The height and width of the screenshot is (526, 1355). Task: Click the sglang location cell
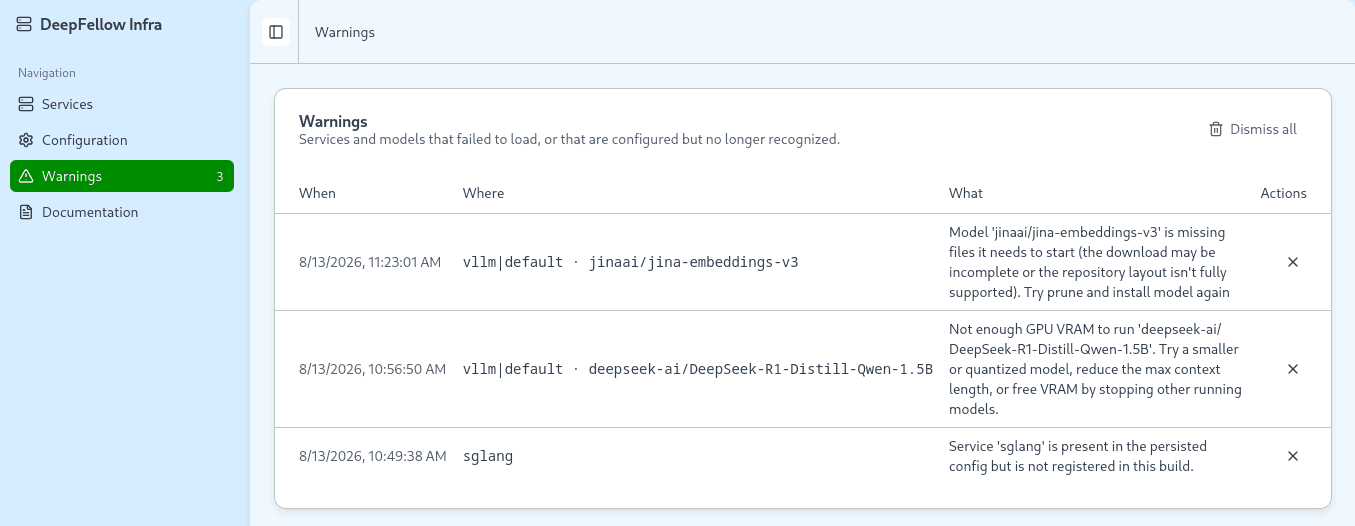(x=488, y=456)
